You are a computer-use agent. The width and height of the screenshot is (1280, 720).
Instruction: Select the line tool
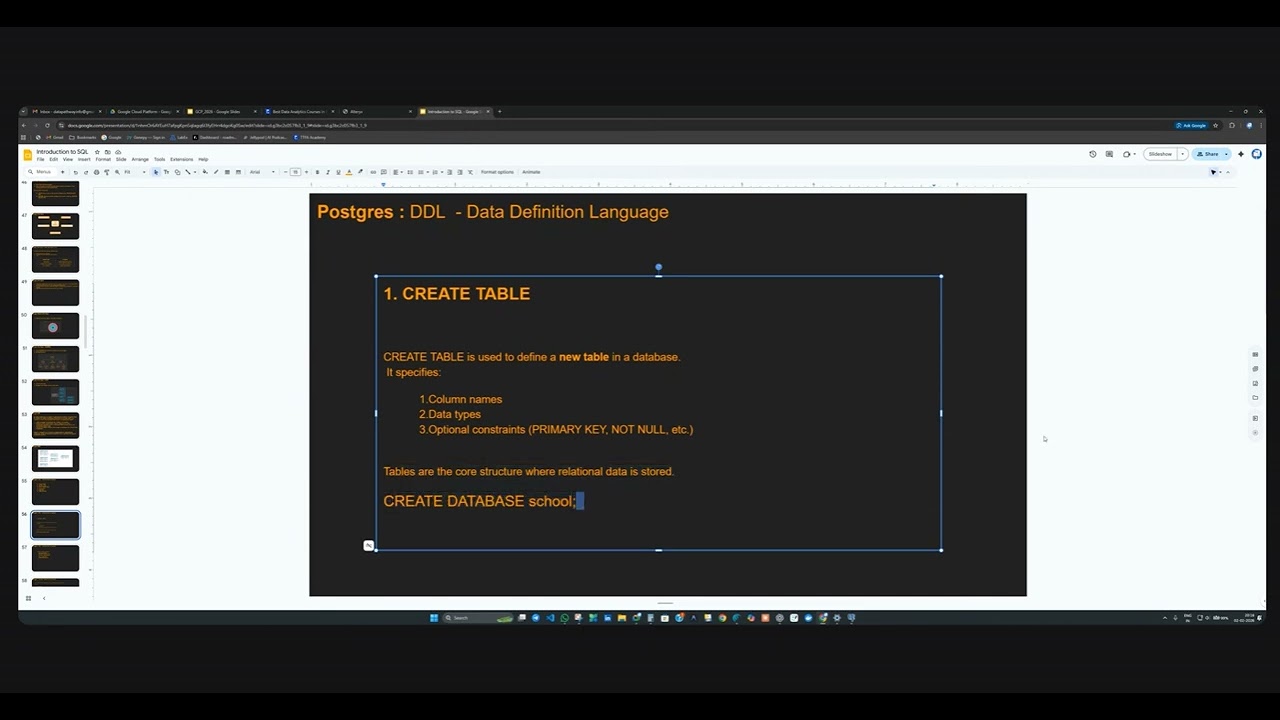tap(188, 172)
